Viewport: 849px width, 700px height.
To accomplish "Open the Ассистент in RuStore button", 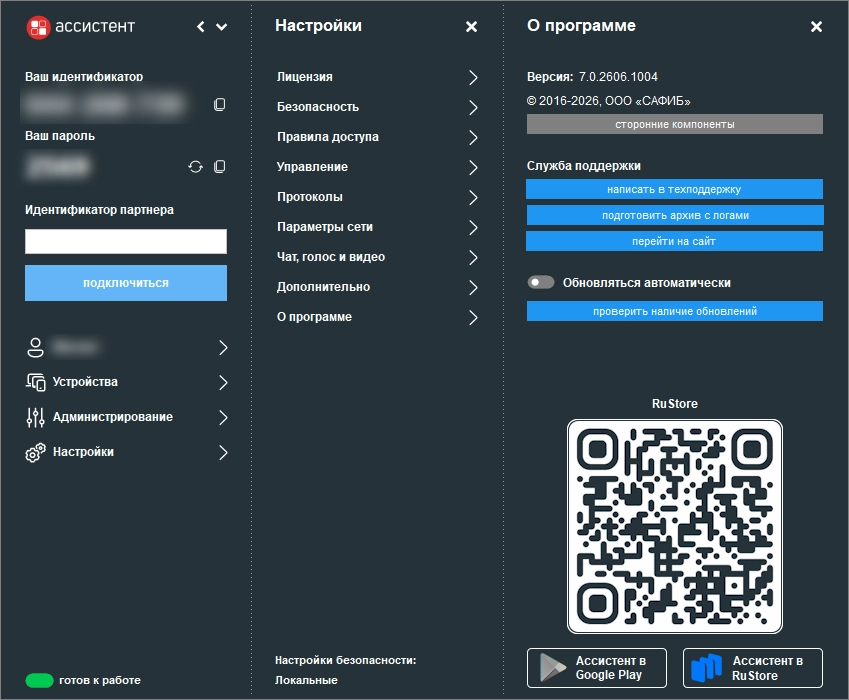I will [753, 668].
